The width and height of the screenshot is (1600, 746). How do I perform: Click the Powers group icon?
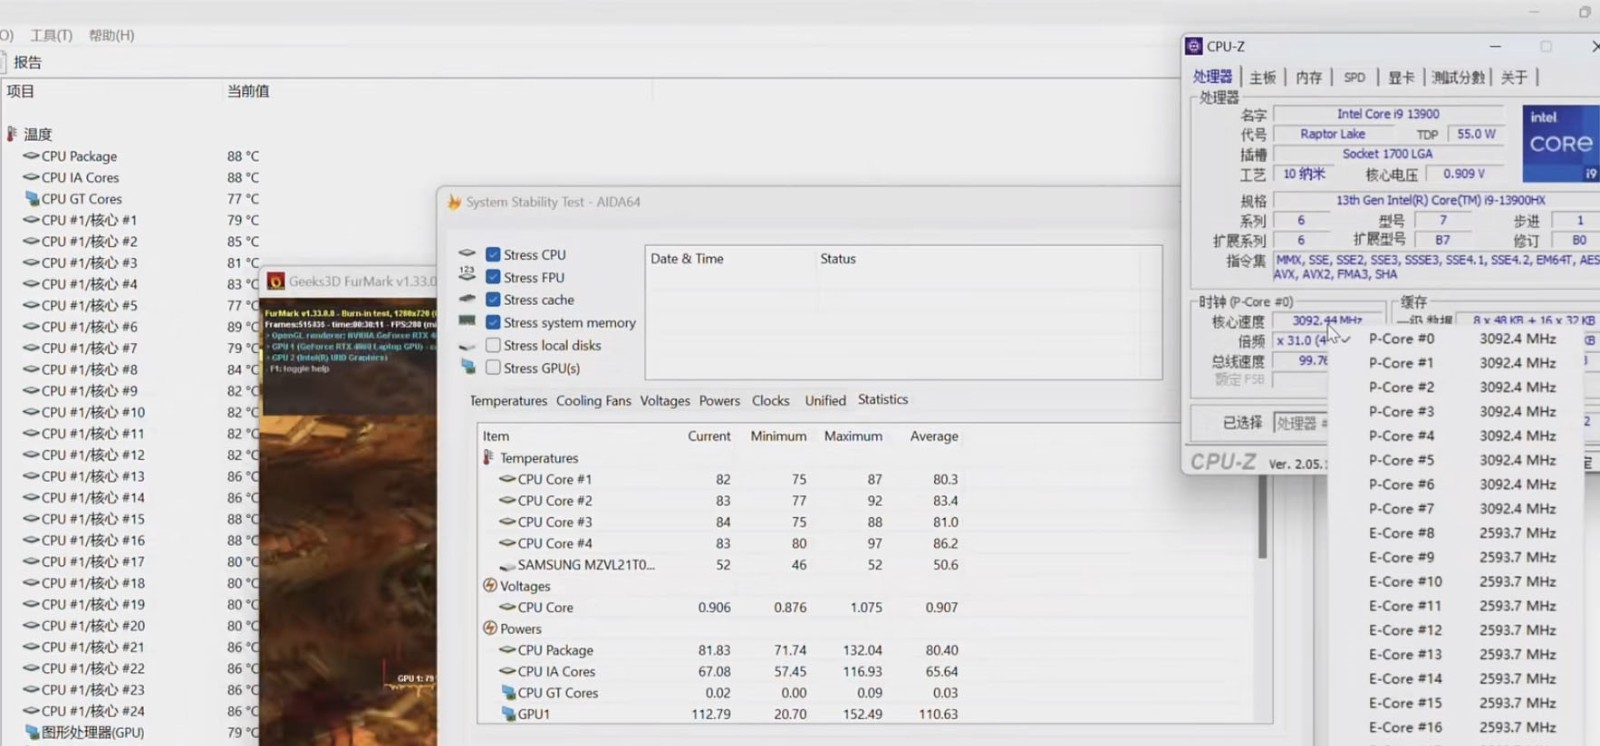coord(489,628)
